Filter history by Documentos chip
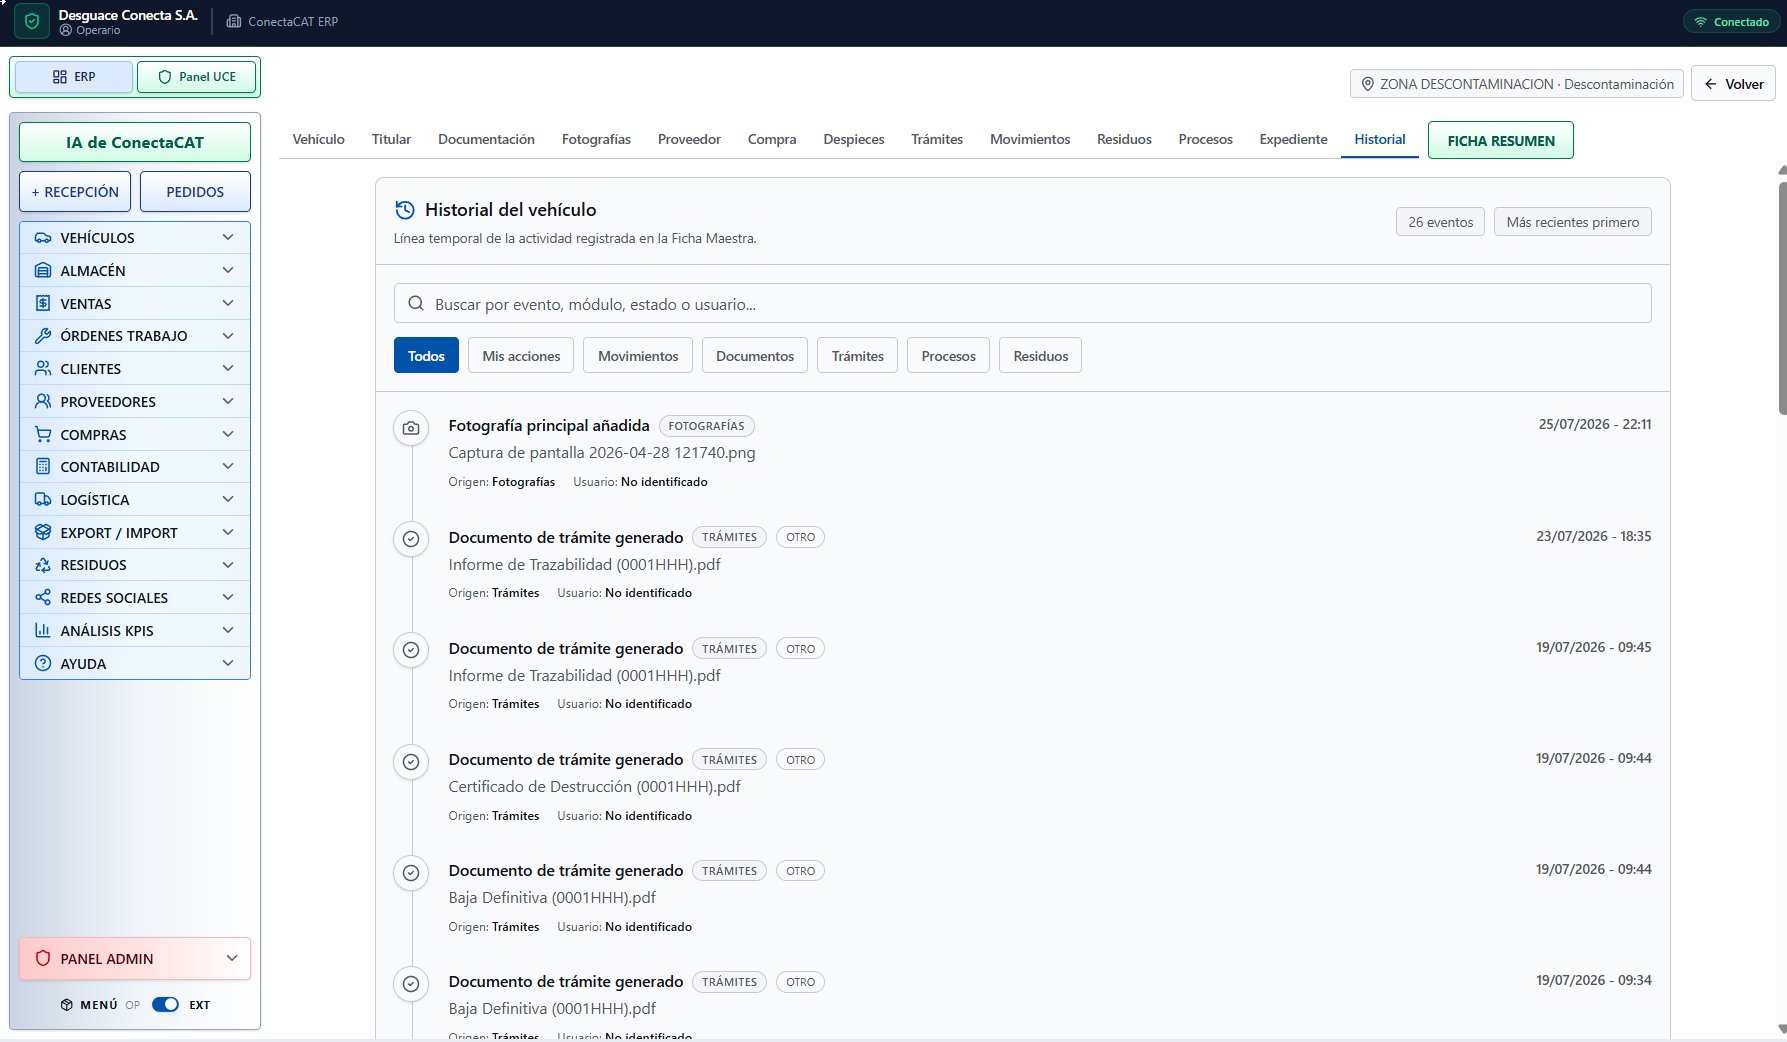The height and width of the screenshot is (1042, 1787). 755,356
